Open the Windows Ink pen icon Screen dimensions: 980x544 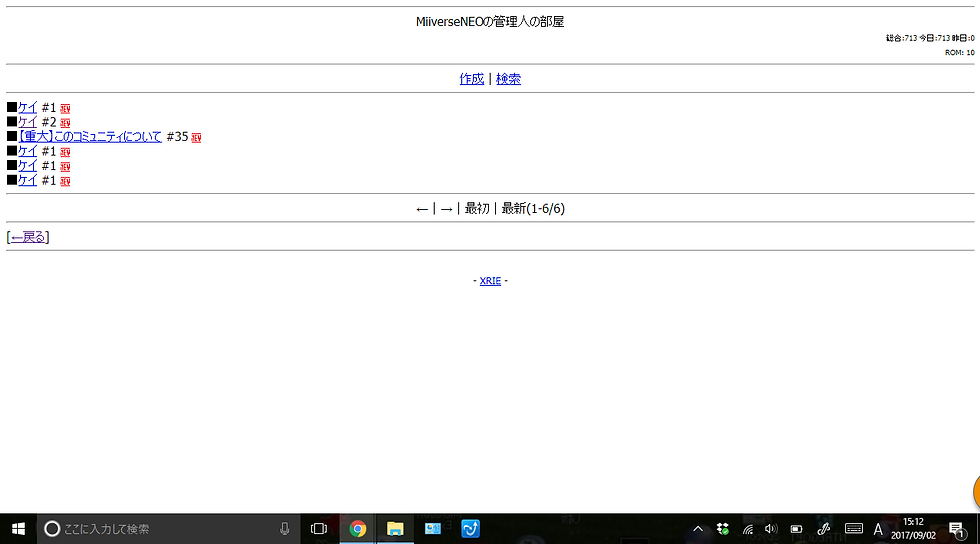[x=823, y=529]
